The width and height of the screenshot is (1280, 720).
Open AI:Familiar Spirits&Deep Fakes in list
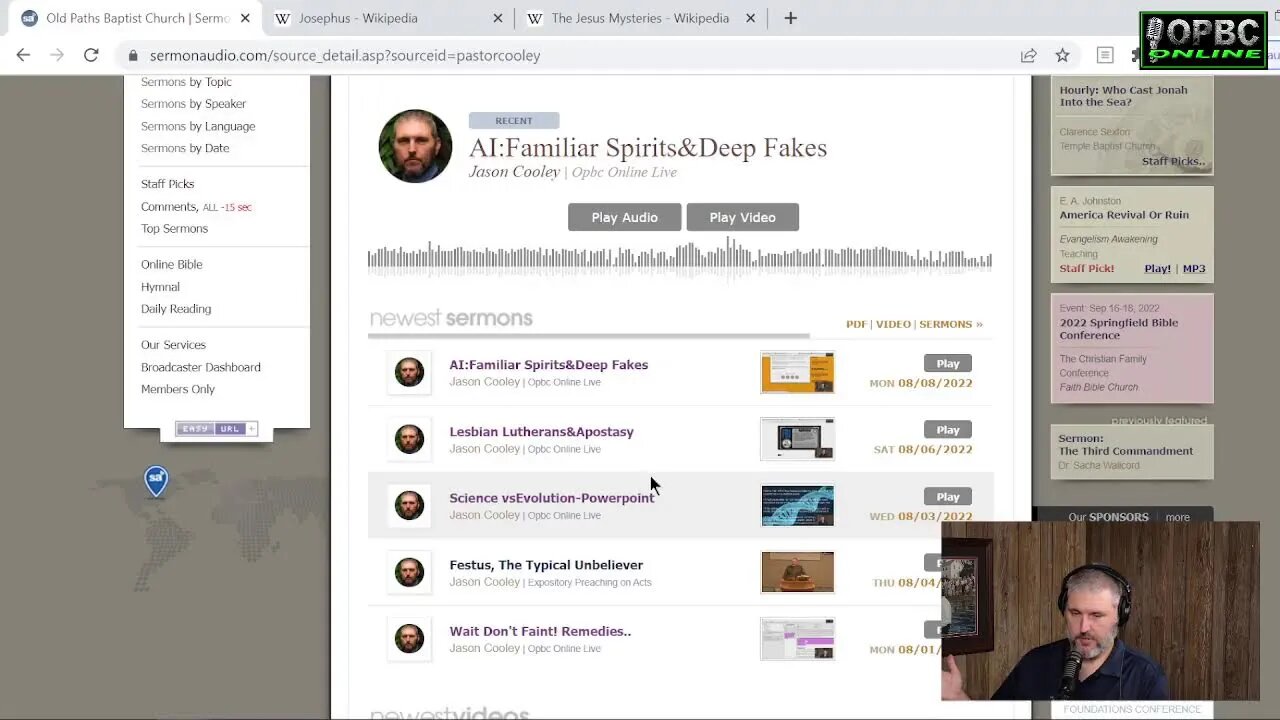[x=548, y=365]
